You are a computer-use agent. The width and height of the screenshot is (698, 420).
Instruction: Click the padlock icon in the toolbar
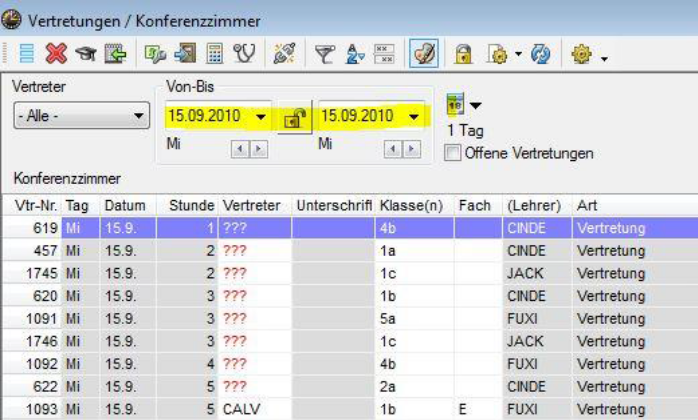[x=463, y=55]
